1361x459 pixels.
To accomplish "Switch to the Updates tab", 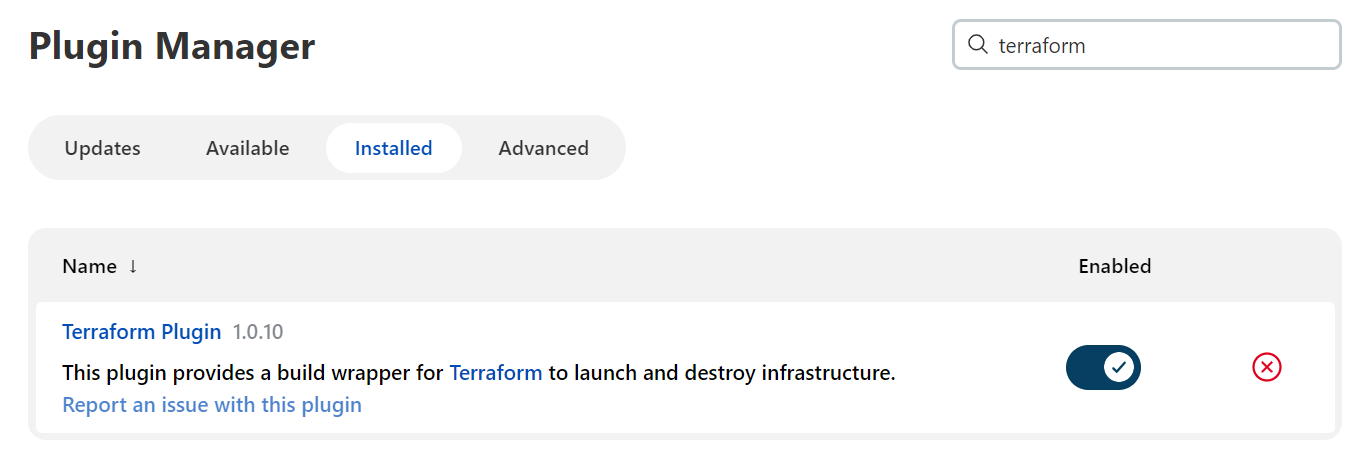I will 102,148.
